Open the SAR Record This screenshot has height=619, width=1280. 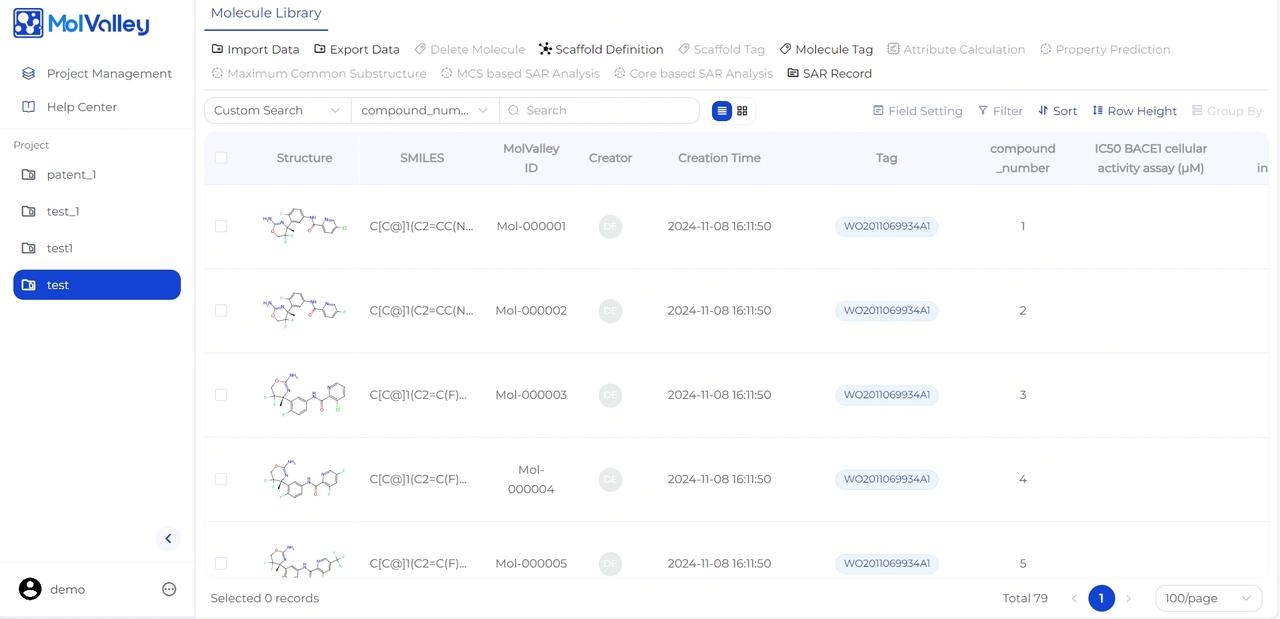[829, 73]
